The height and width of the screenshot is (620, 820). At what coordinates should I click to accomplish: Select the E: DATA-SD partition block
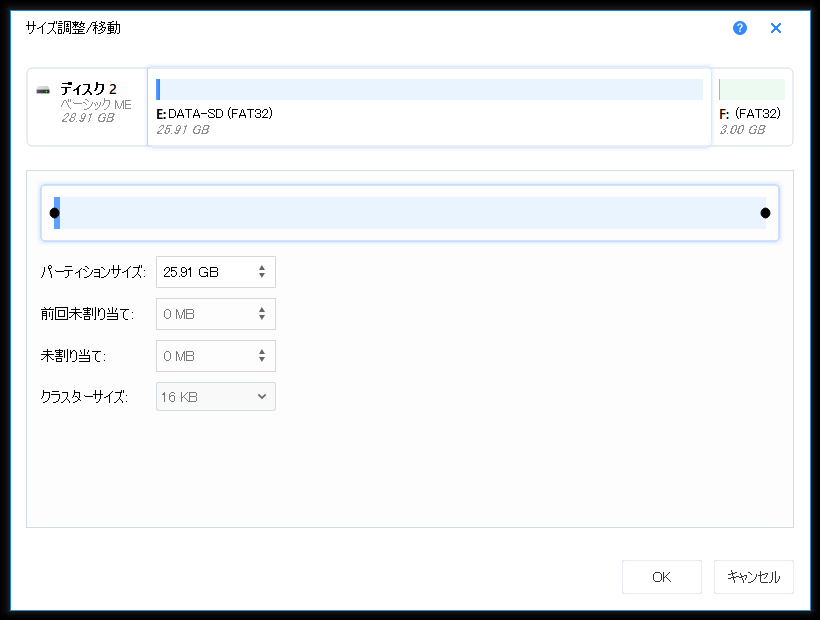click(x=429, y=107)
